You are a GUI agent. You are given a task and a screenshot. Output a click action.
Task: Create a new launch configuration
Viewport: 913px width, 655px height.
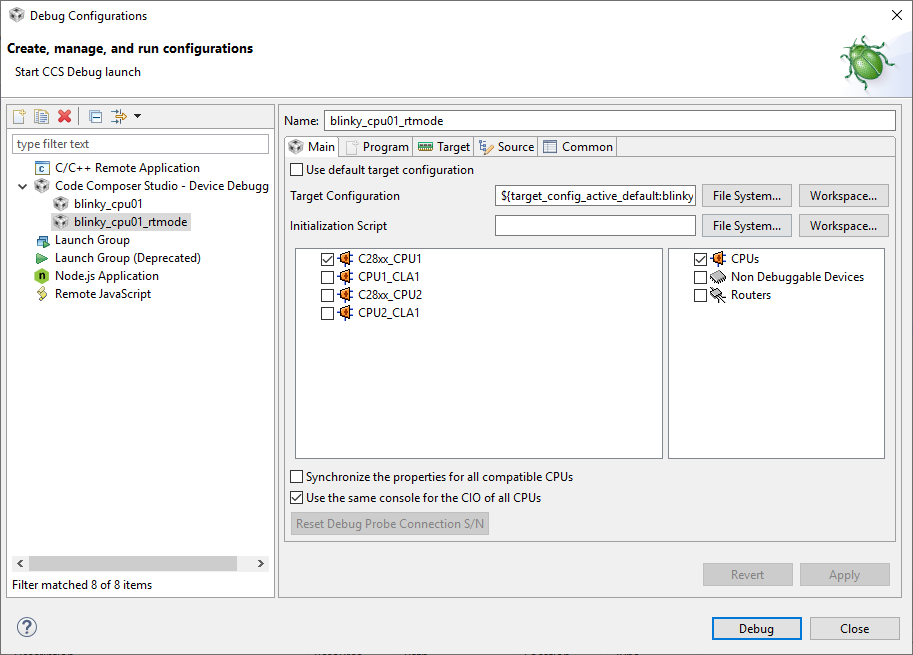click(x=18, y=116)
